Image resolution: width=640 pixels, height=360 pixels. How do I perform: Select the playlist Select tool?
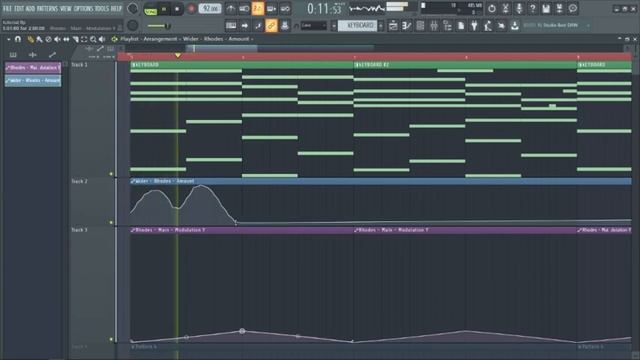coord(84,40)
